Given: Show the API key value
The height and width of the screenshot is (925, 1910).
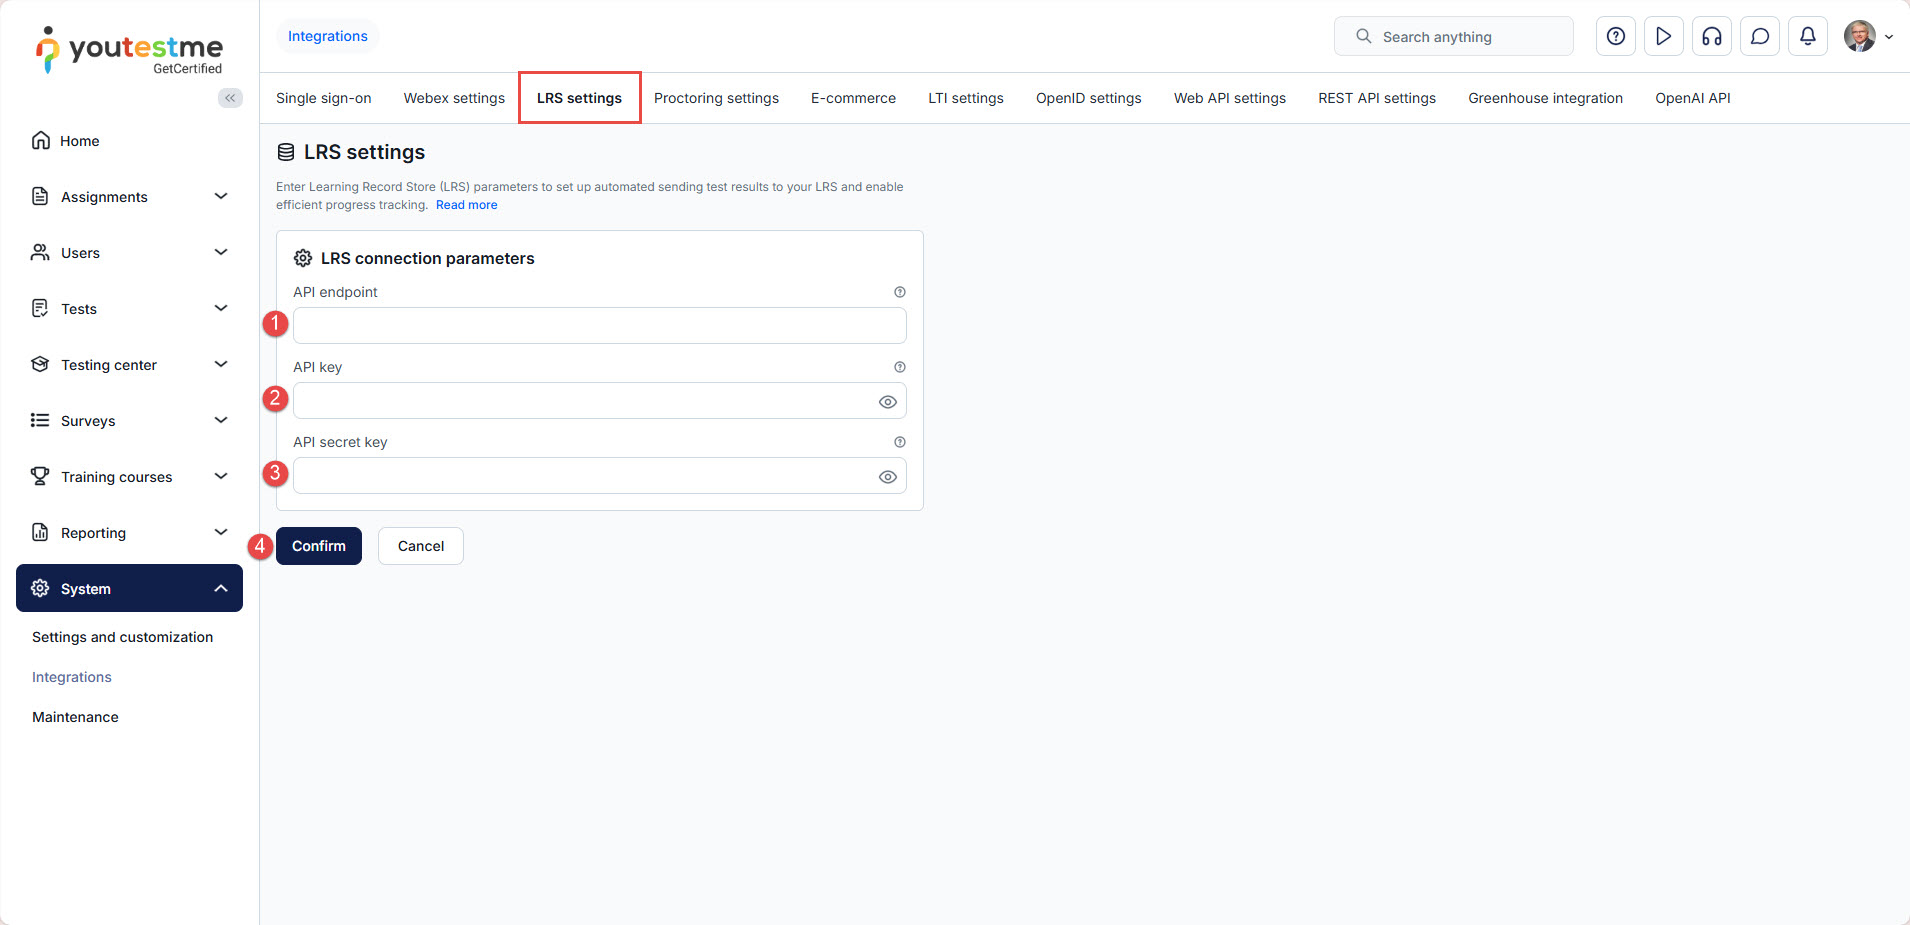Looking at the screenshot, I should pos(887,402).
